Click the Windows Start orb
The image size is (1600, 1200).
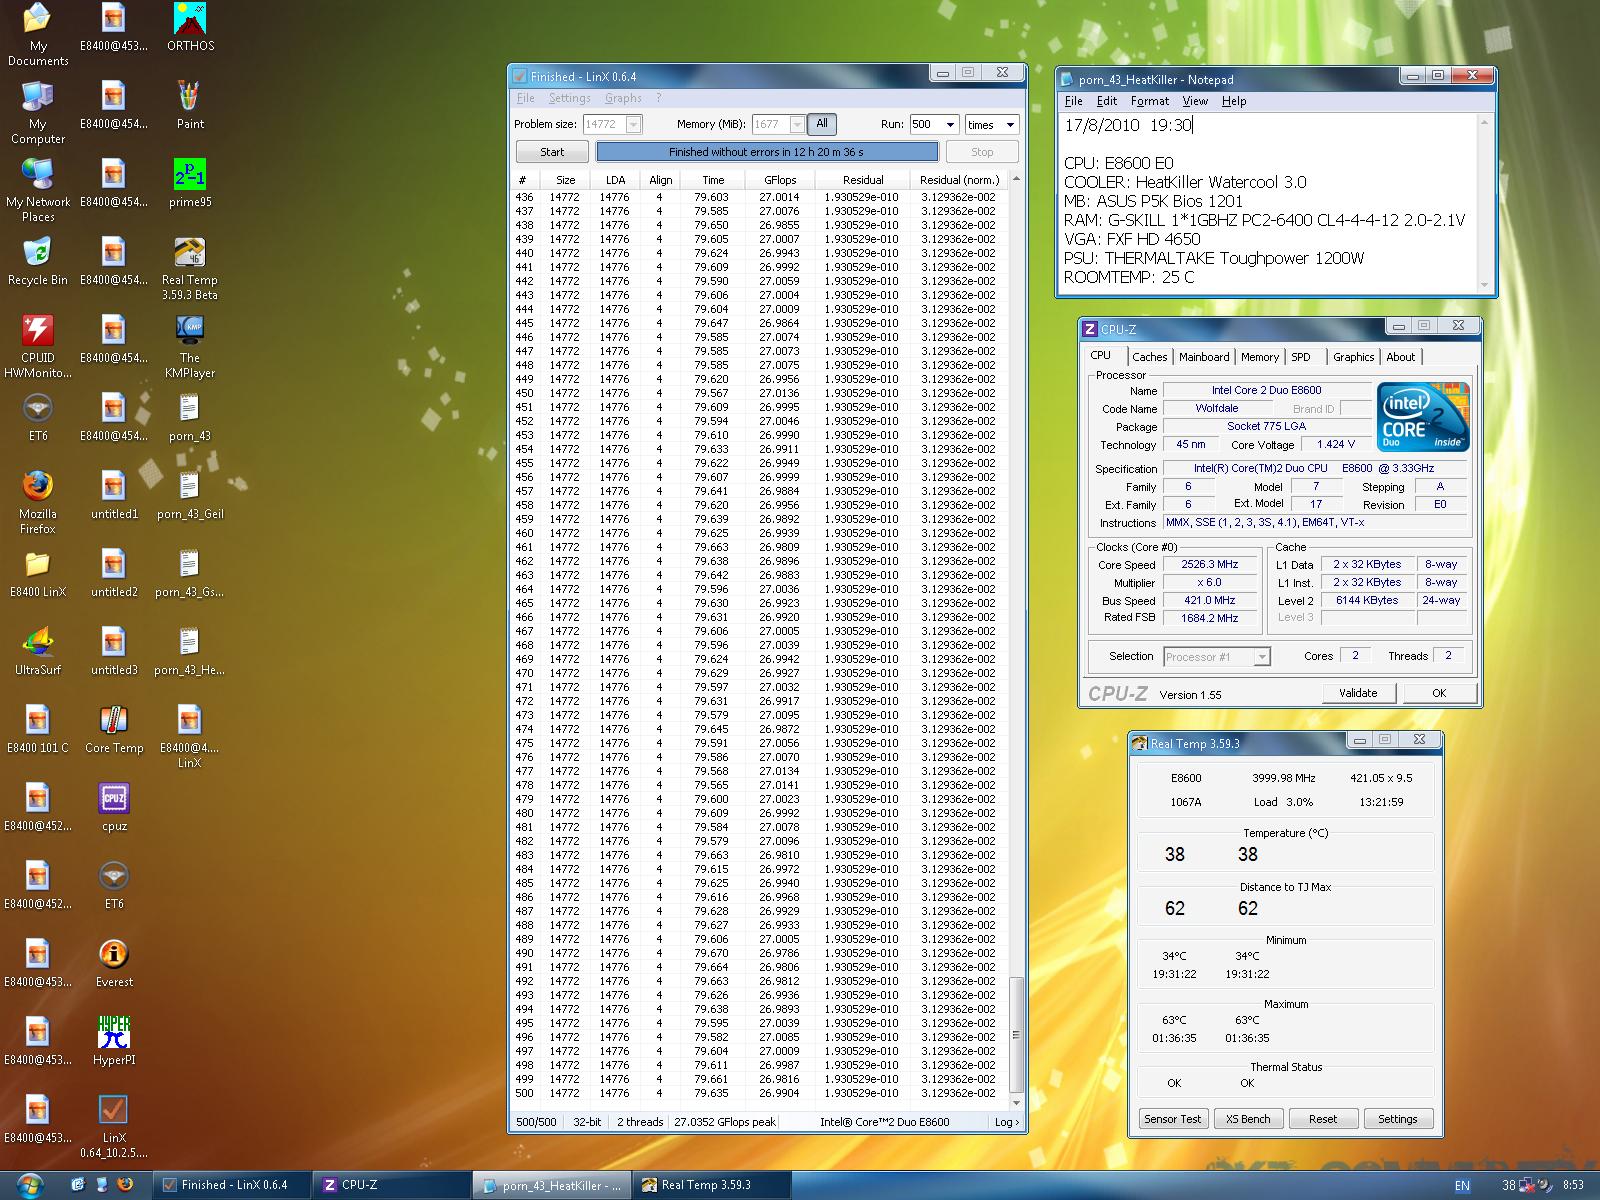coord(29,1184)
